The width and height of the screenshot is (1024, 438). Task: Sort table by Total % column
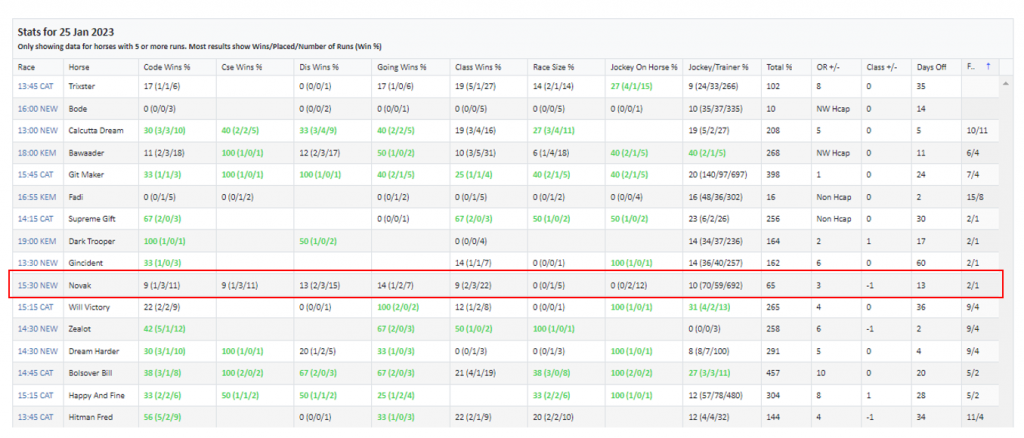click(777, 66)
